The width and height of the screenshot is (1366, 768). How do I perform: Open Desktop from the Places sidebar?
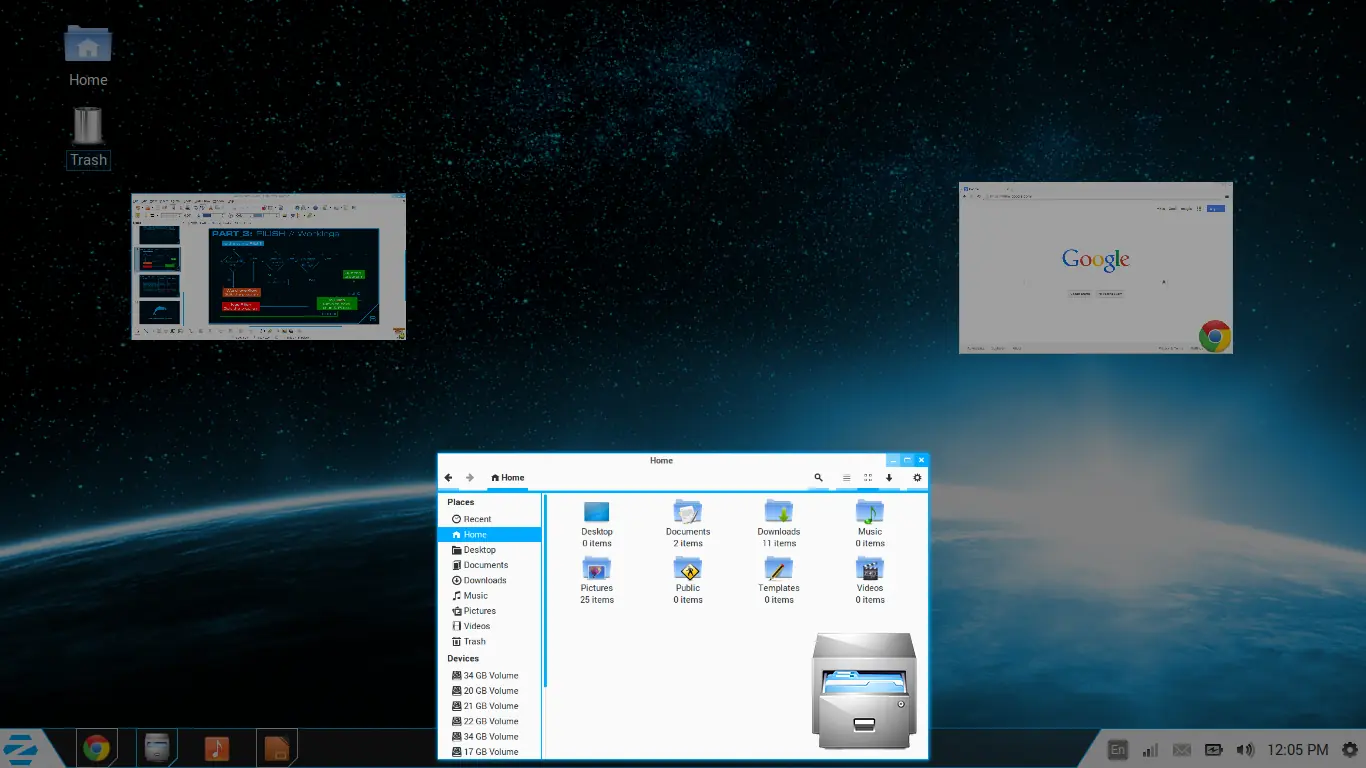tap(490, 550)
